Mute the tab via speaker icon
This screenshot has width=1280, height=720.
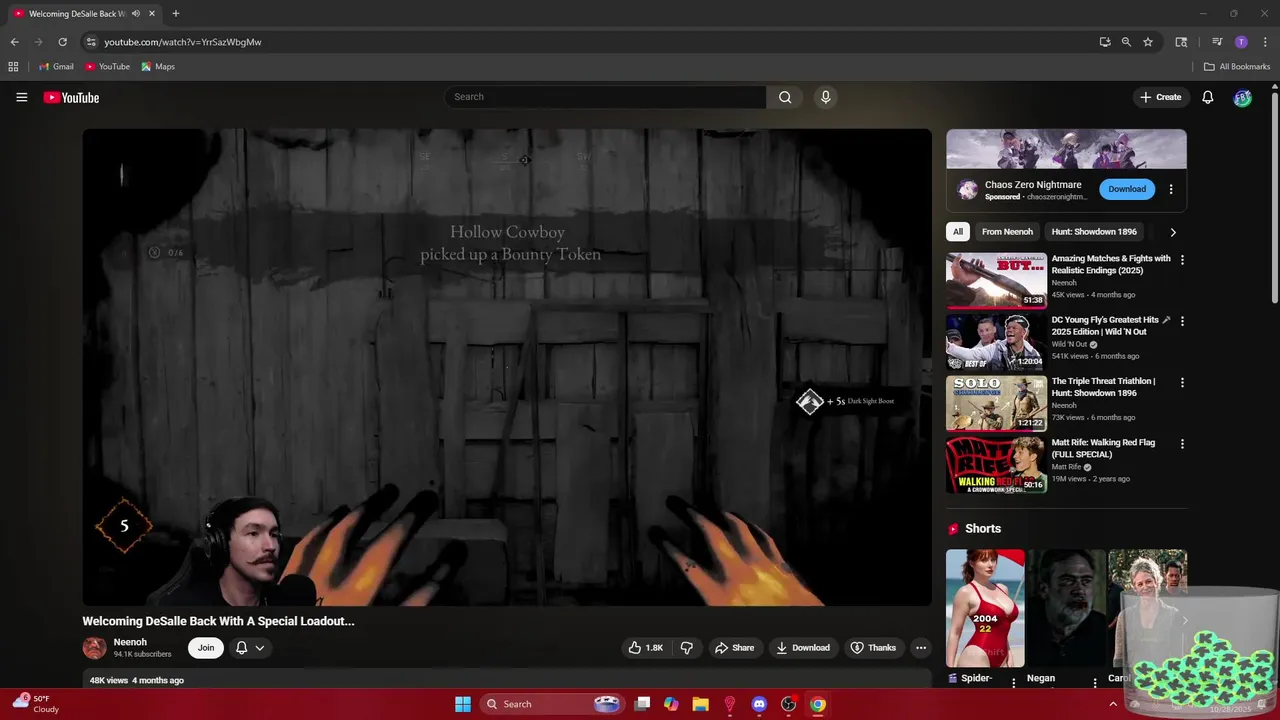pos(136,14)
